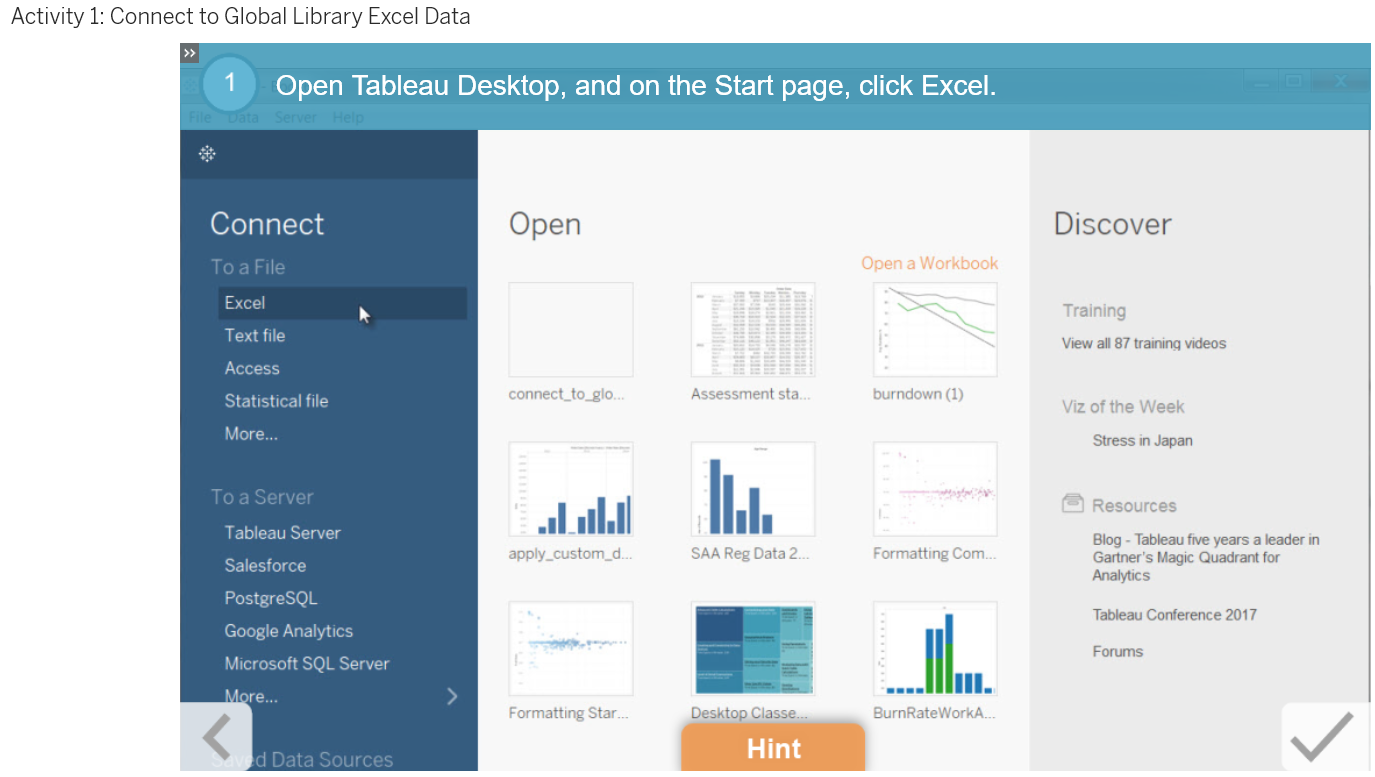Open the Server menu
Viewport: 1375px width, 777px height.
pyautogui.click(x=295, y=117)
